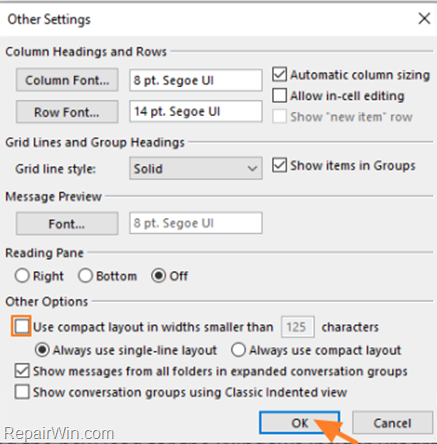
Task: Enable Use compact layout checkbox
Action: (x=22, y=326)
